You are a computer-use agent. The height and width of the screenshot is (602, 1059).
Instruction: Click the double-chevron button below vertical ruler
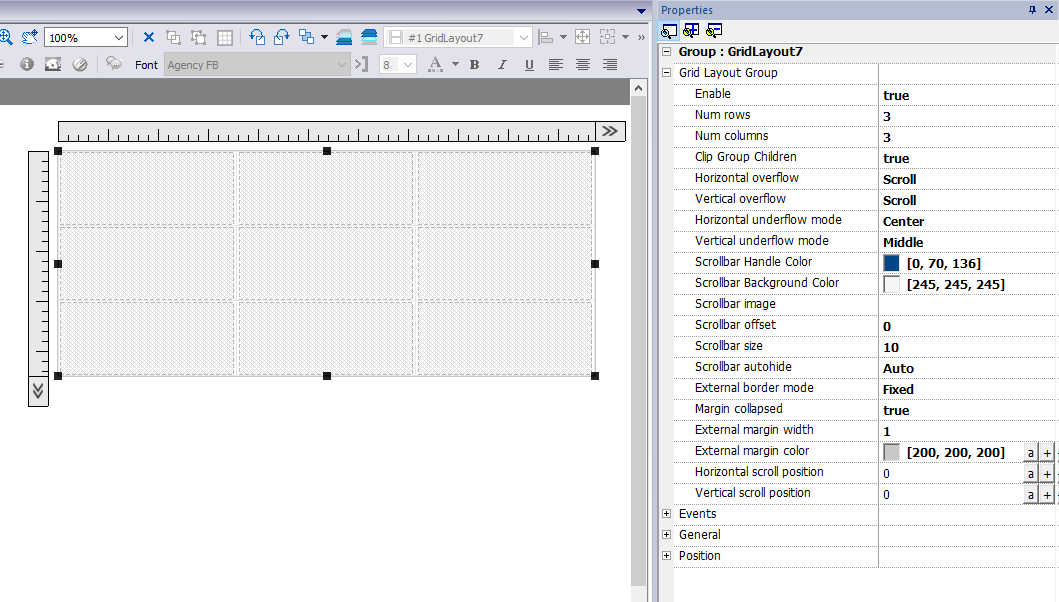tap(38, 390)
